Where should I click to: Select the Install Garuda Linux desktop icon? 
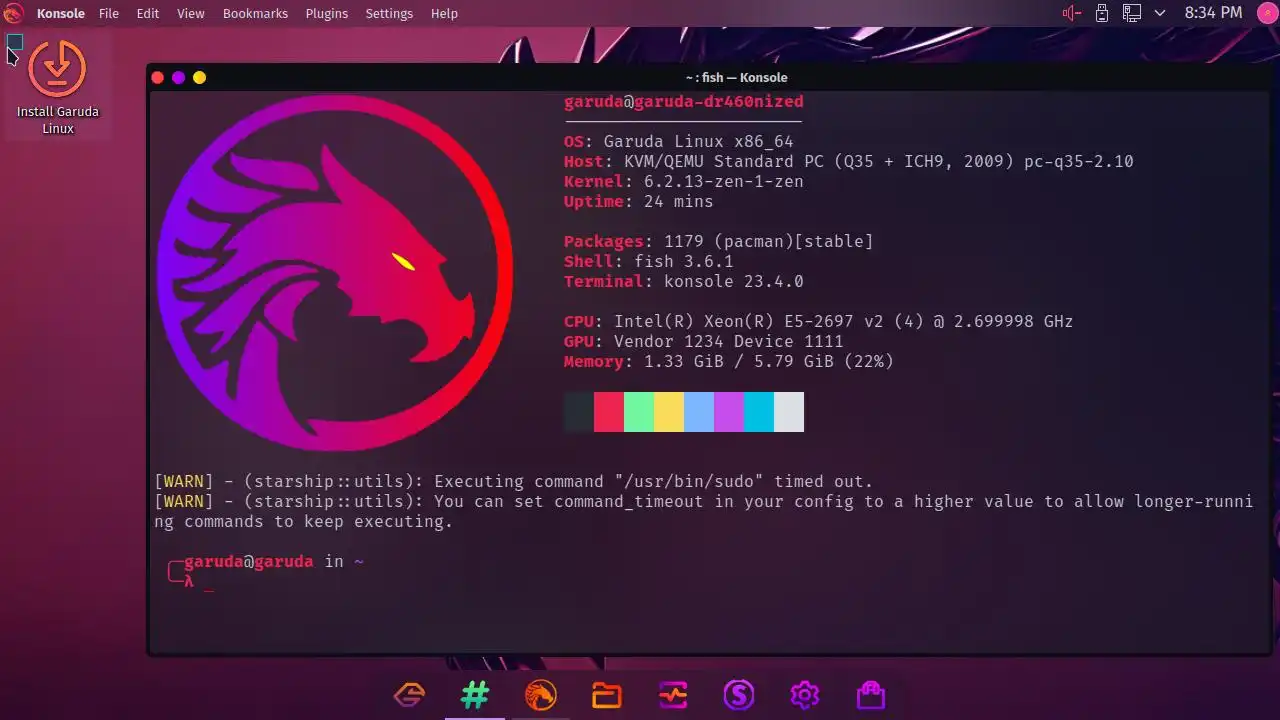[x=58, y=87]
